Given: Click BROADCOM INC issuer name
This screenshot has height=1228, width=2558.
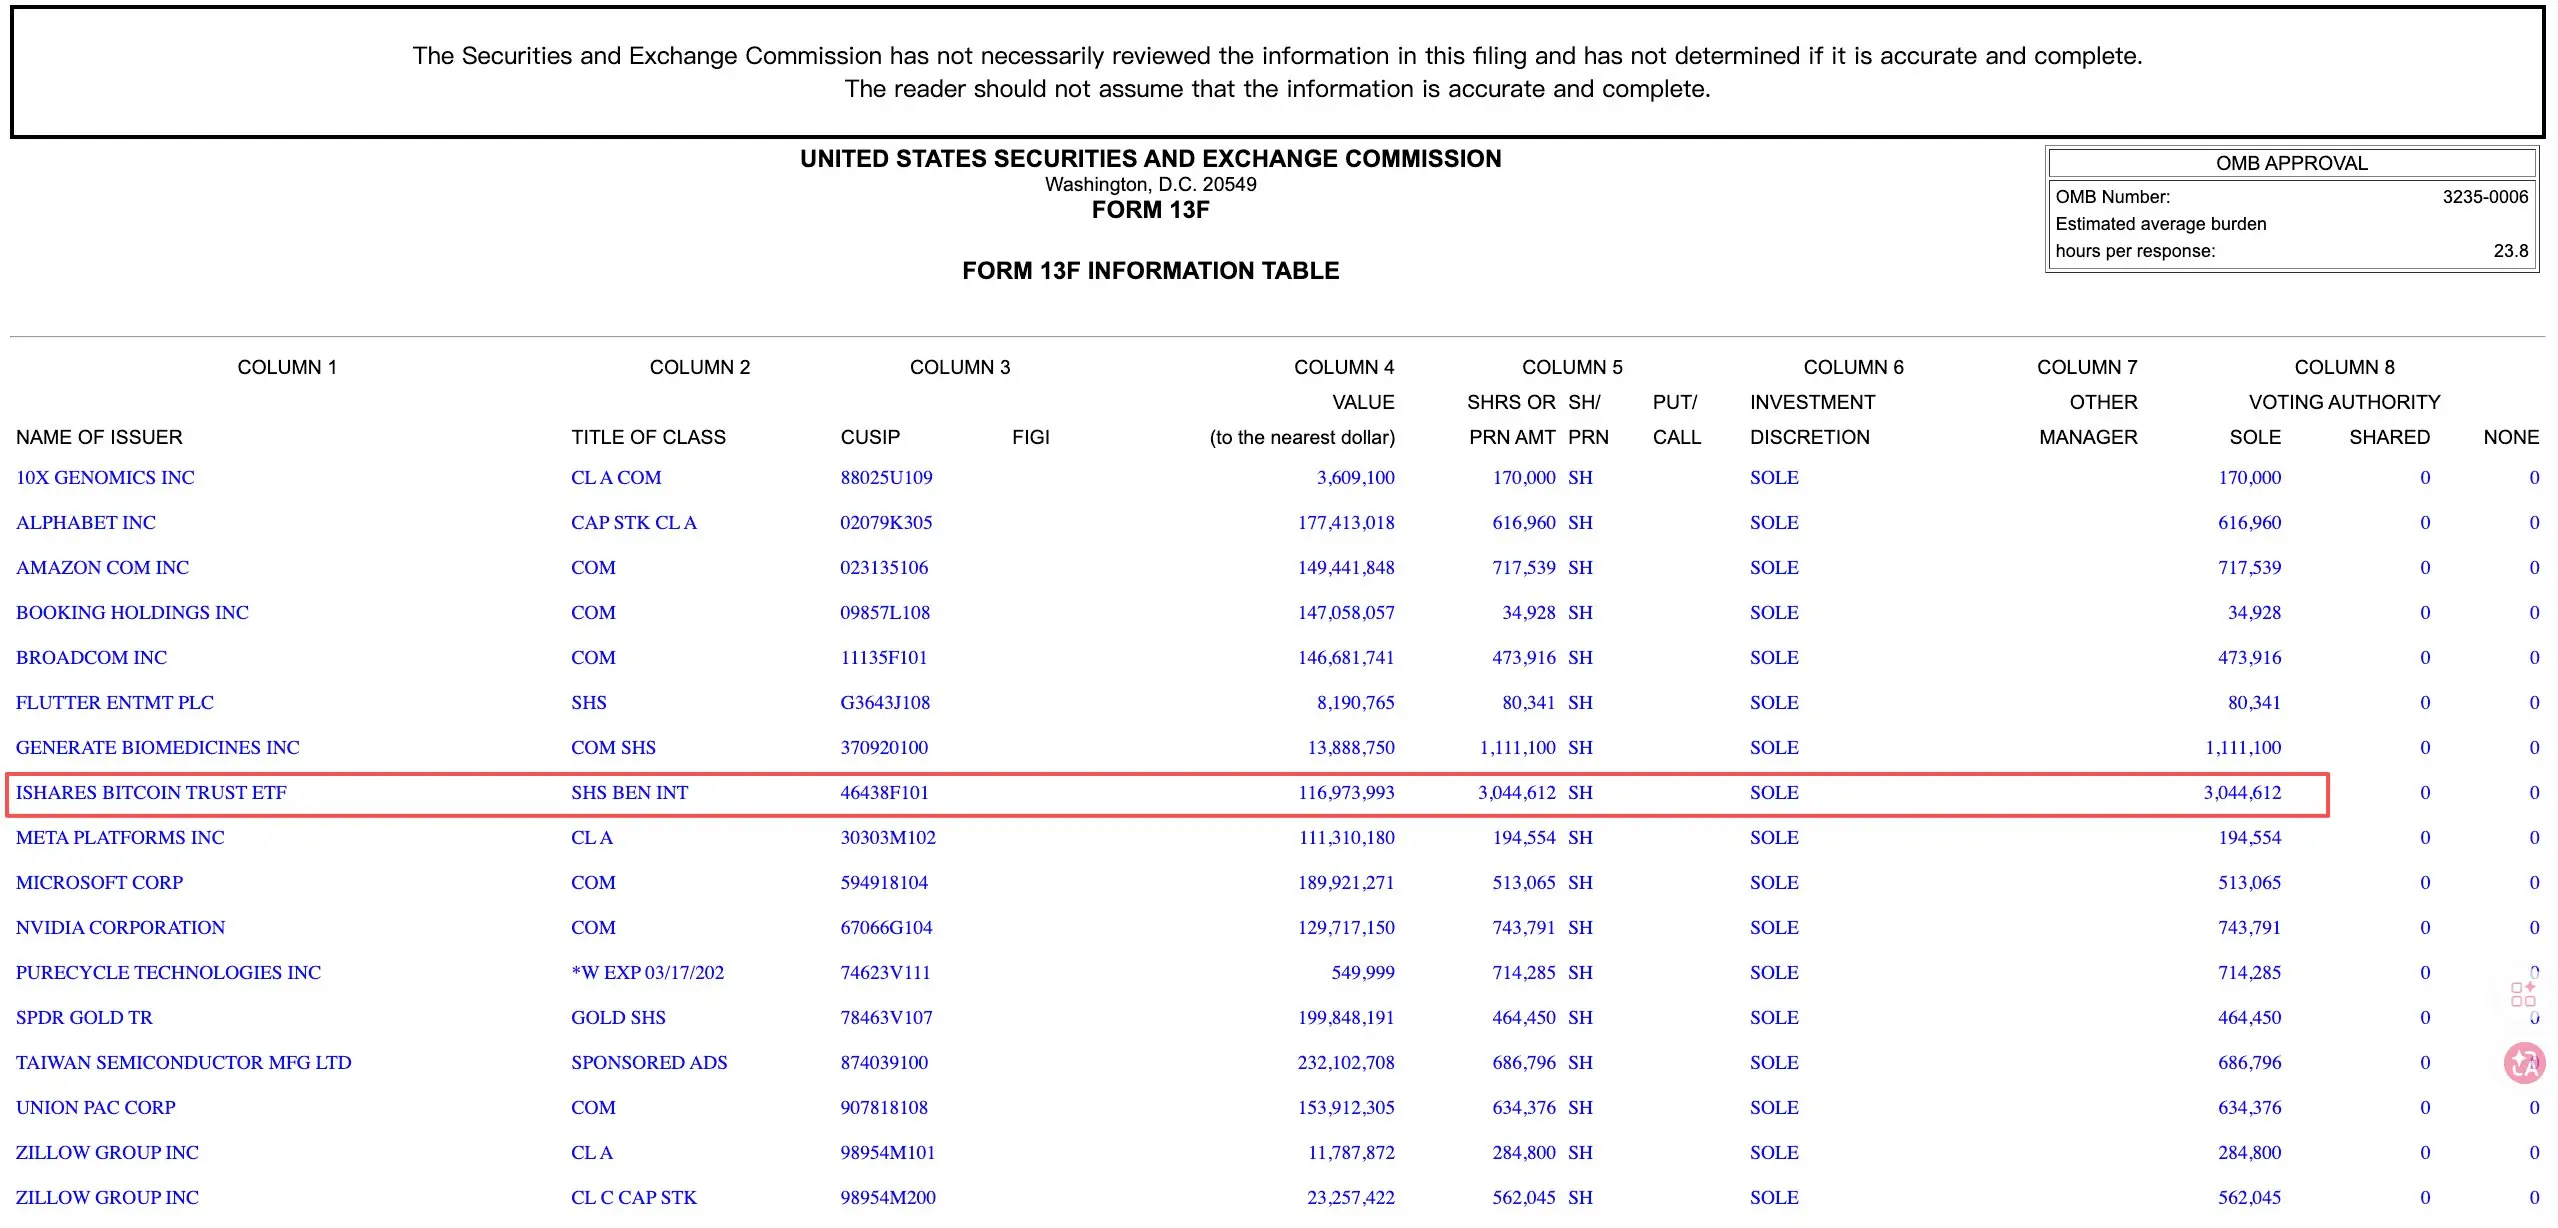Looking at the screenshot, I should [91, 658].
